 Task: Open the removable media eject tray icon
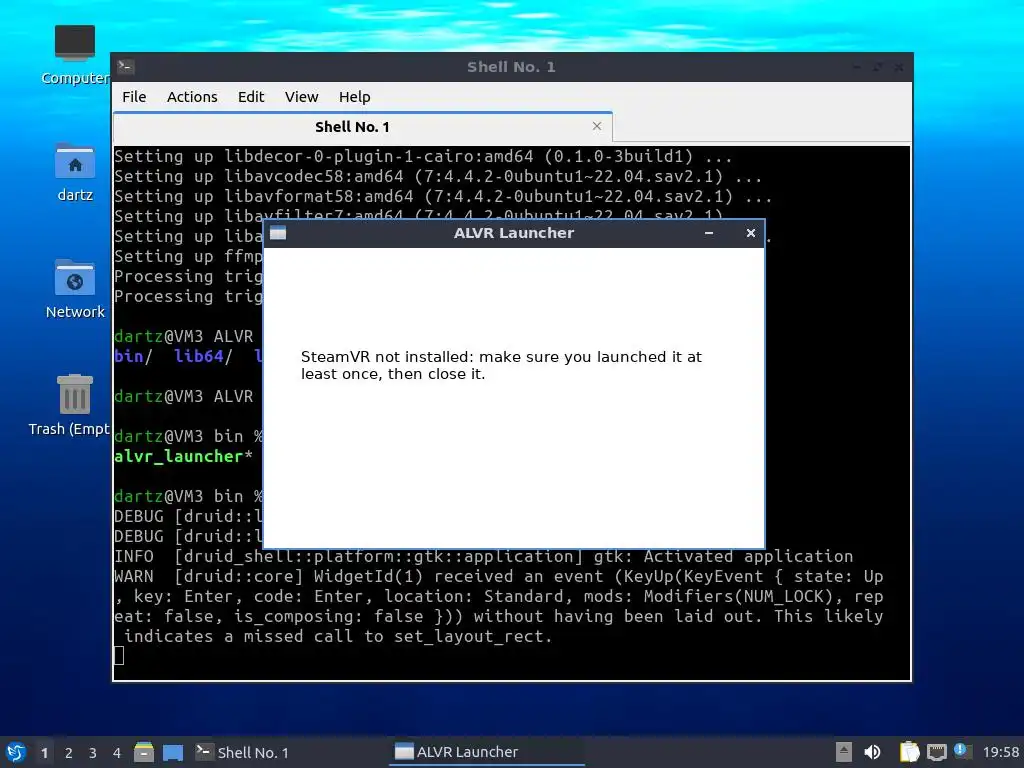point(843,752)
